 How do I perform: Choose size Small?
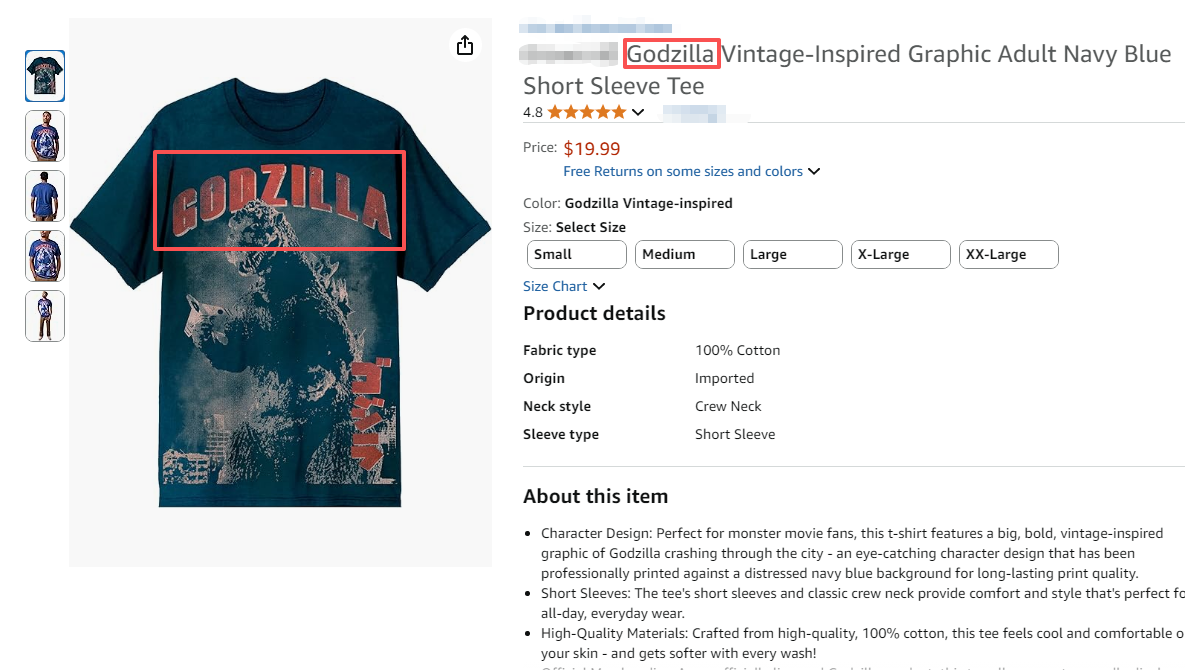pyautogui.click(x=576, y=254)
